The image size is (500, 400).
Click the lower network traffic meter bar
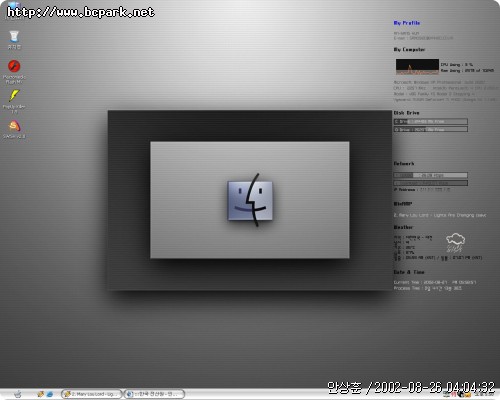(x=431, y=183)
